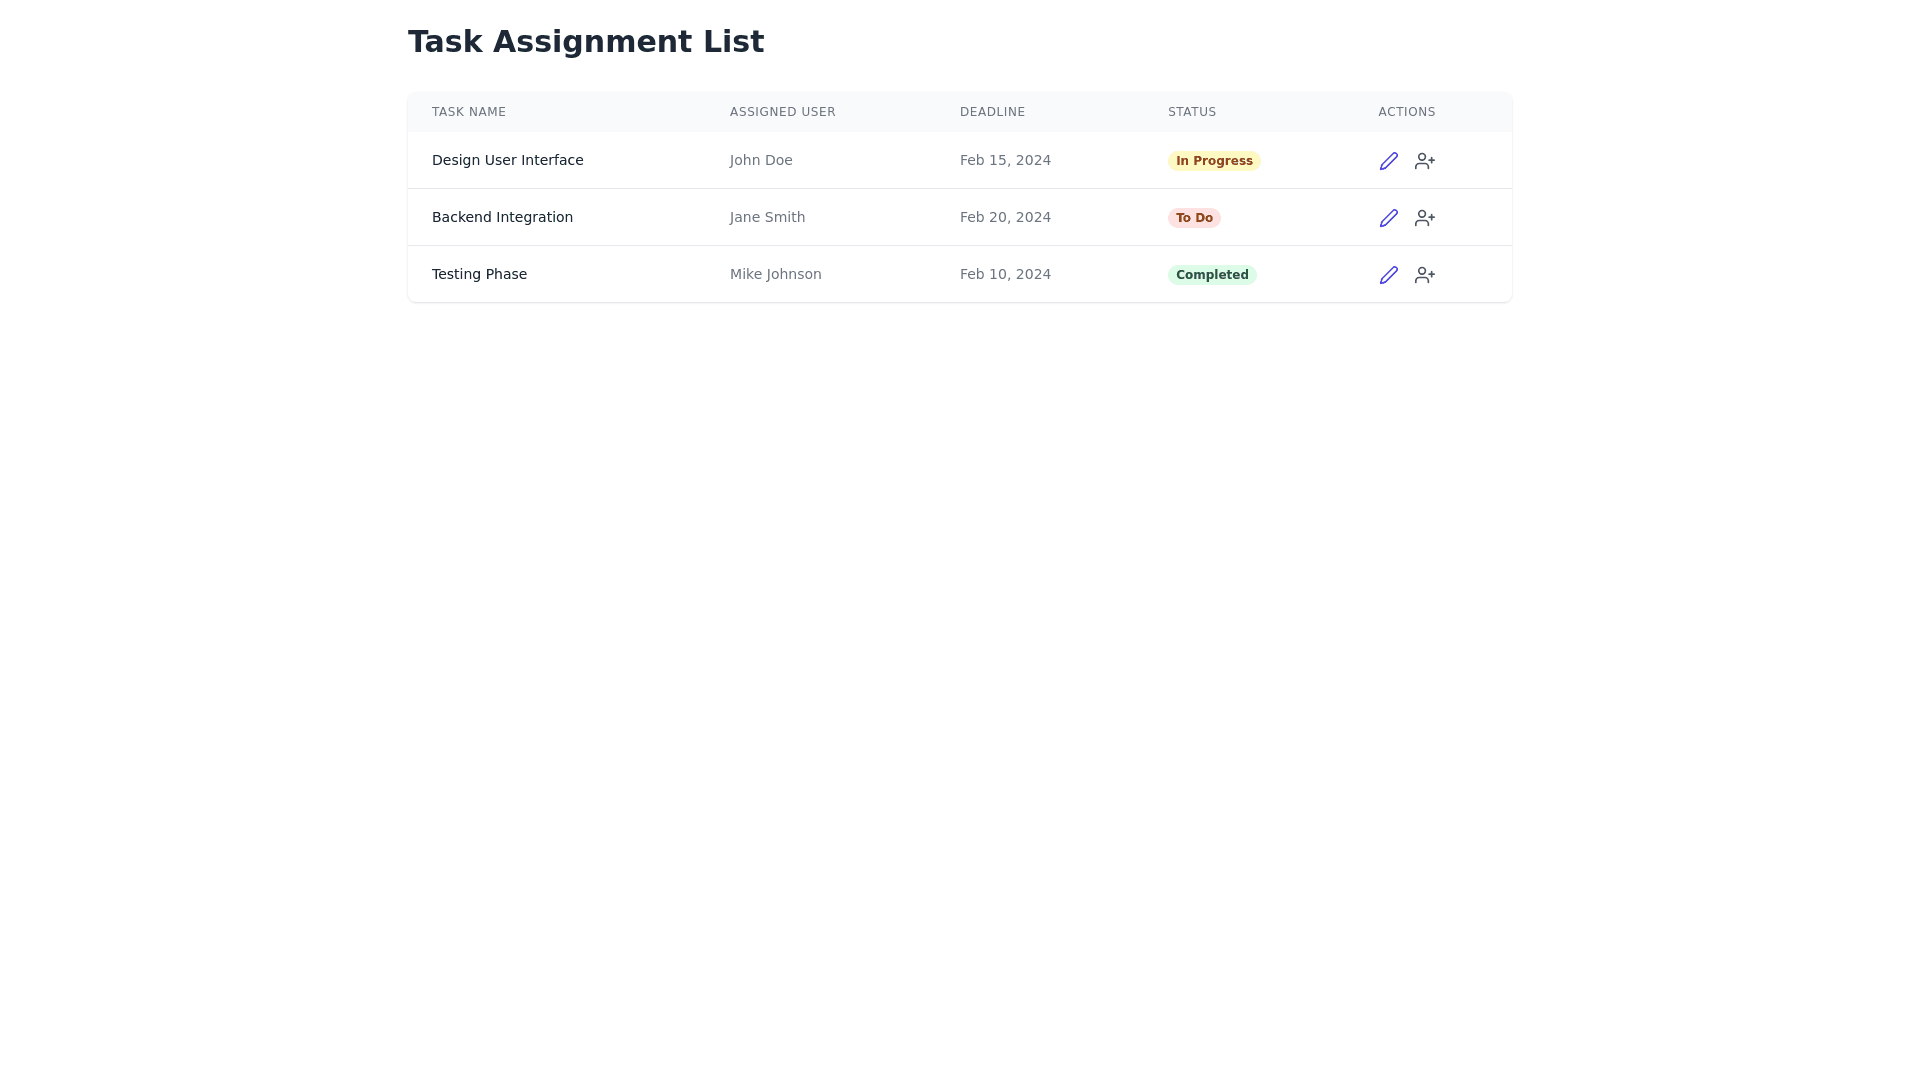
Task: Edit the Backend Integration task
Action: [x=1388, y=218]
